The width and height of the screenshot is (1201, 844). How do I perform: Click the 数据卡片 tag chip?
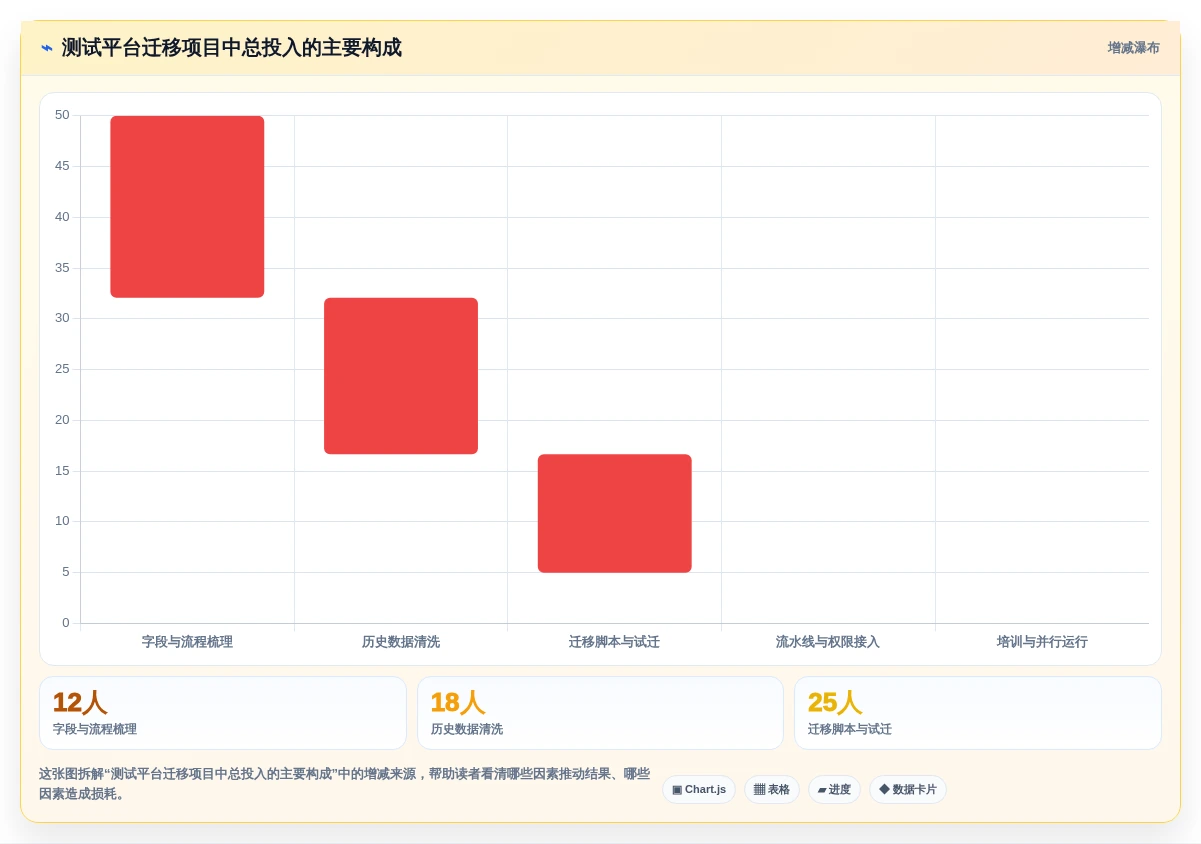(x=908, y=790)
